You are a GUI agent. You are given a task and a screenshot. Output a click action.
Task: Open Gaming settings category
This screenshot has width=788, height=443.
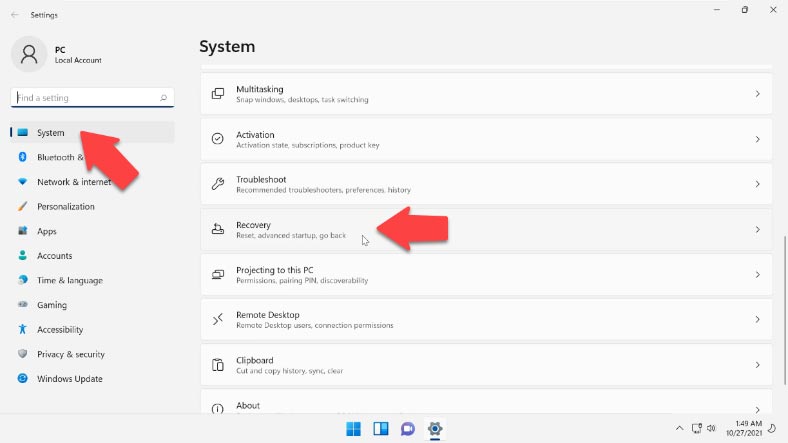click(x=92, y=305)
